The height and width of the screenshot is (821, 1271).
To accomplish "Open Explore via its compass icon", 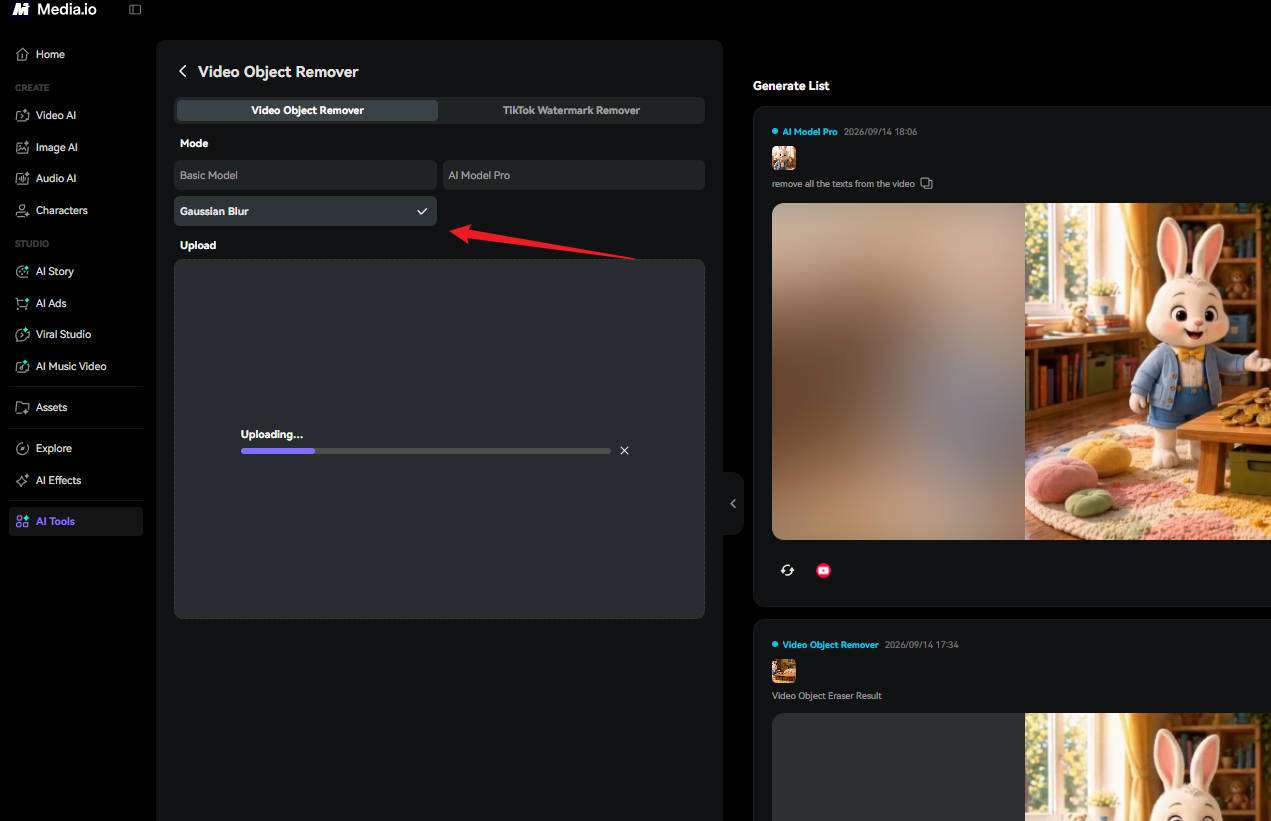I will [x=22, y=448].
